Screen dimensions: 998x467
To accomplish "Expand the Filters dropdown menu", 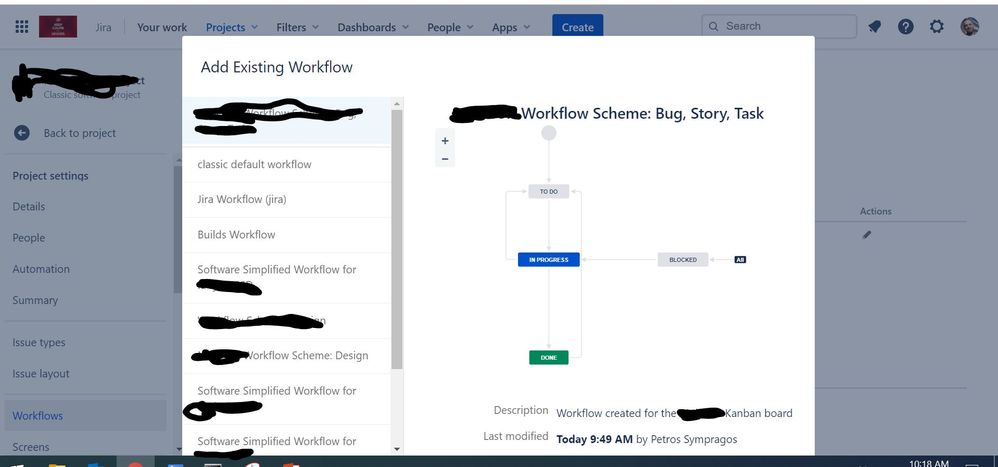I will tap(297, 27).
